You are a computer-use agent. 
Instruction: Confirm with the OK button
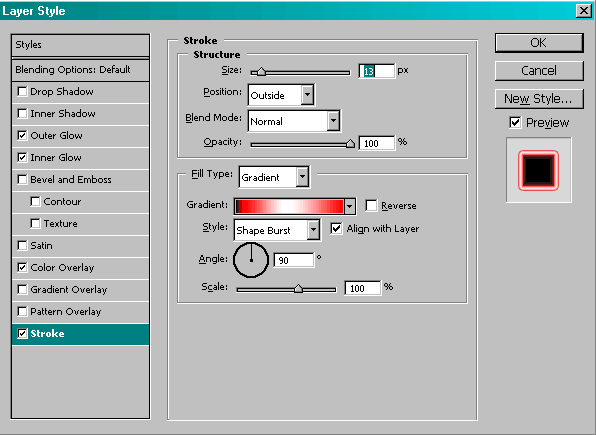pyautogui.click(x=539, y=43)
